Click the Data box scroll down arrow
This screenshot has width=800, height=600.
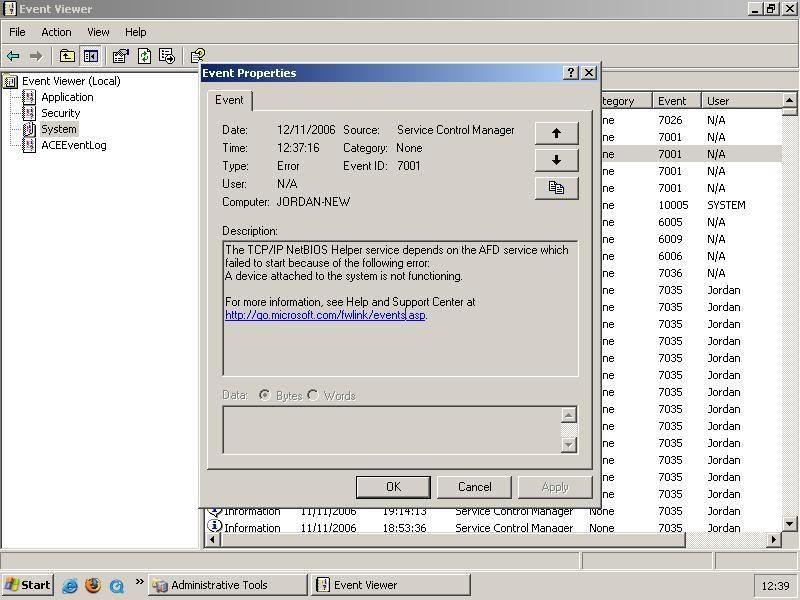coord(568,445)
